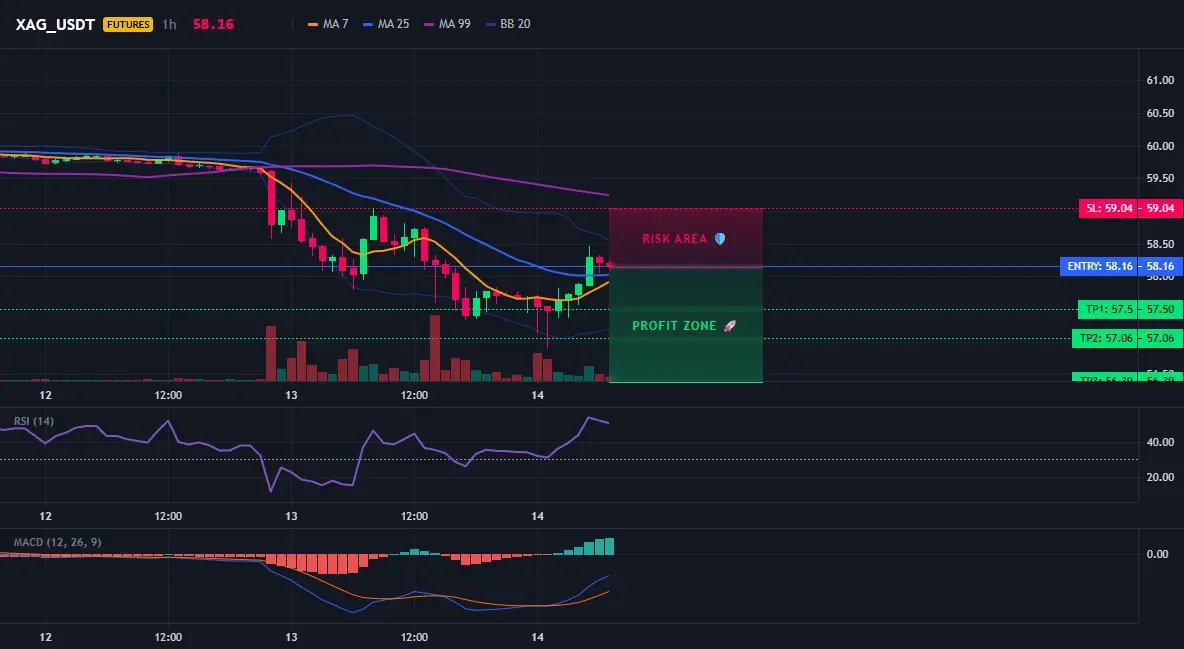Click the PROFIT ZONE text
The image size is (1184, 649).
click(674, 326)
